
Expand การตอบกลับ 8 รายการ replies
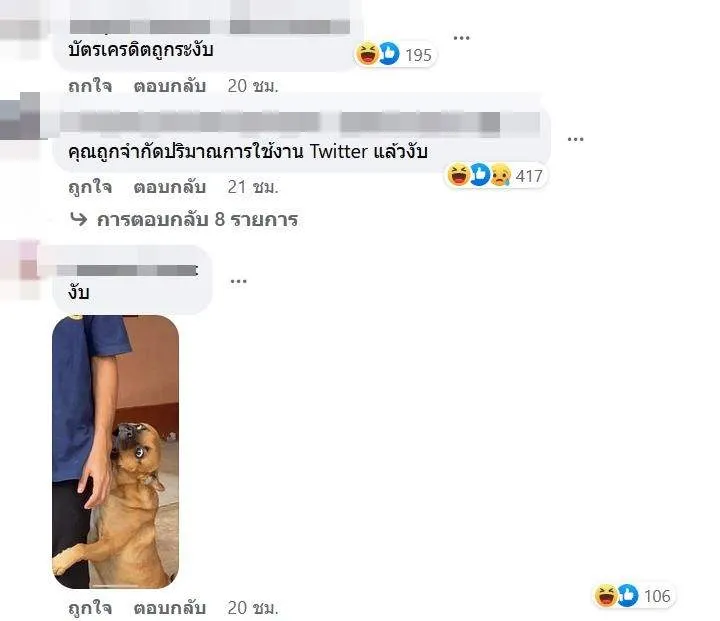197,220
